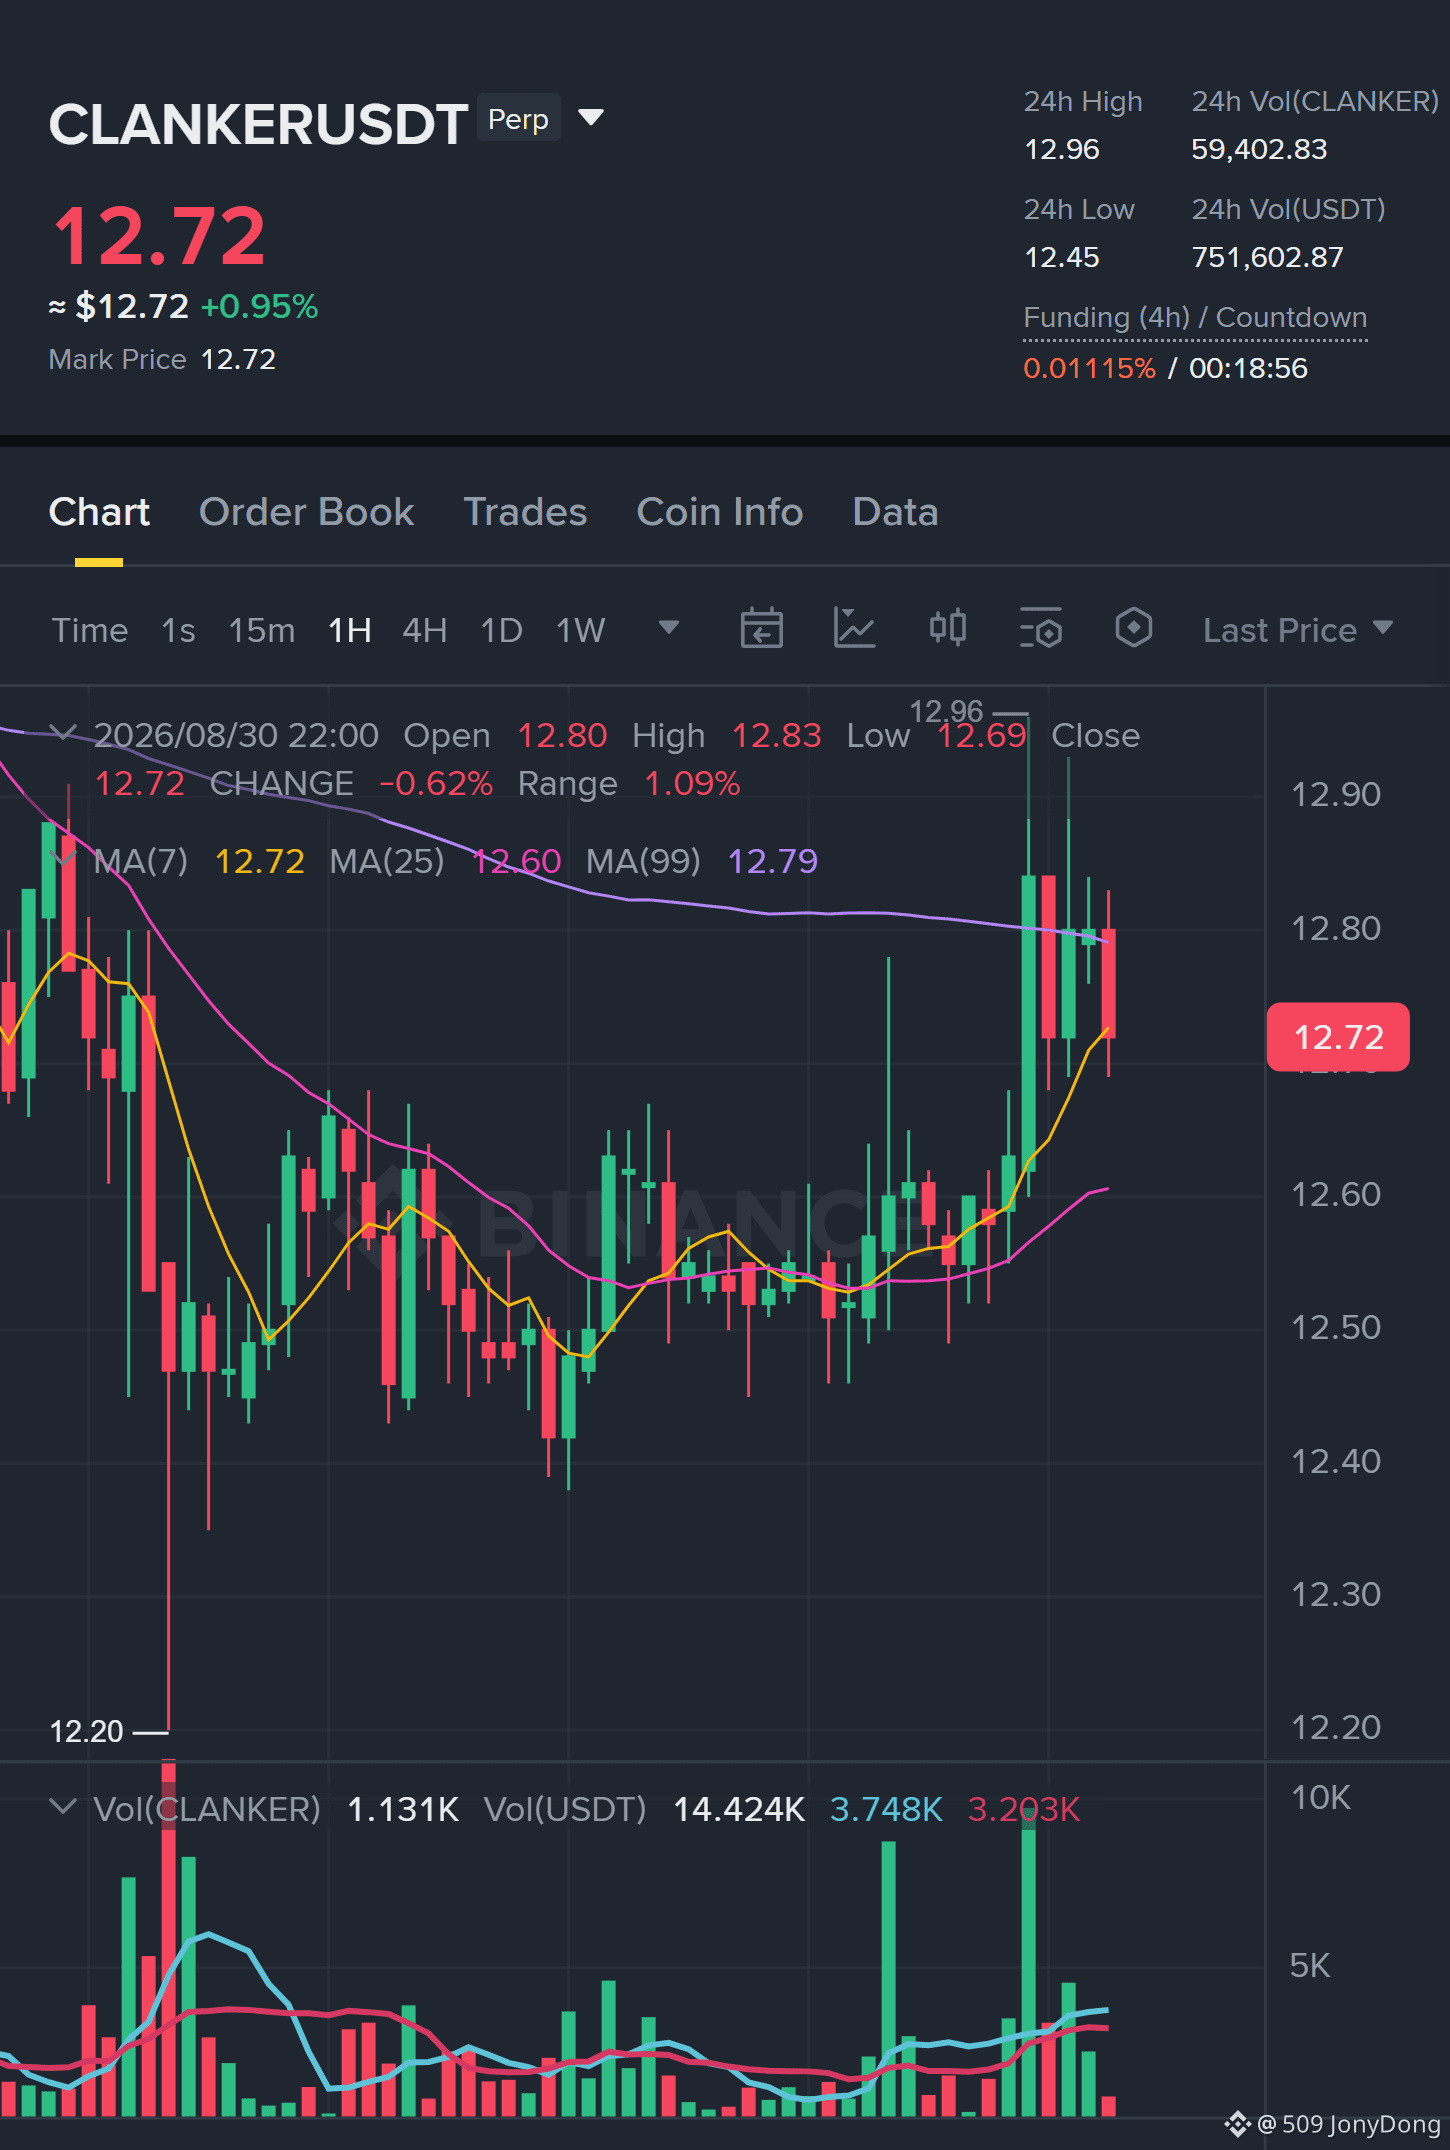
Task: Click the 24h High value 12.96
Action: [1062, 149]
